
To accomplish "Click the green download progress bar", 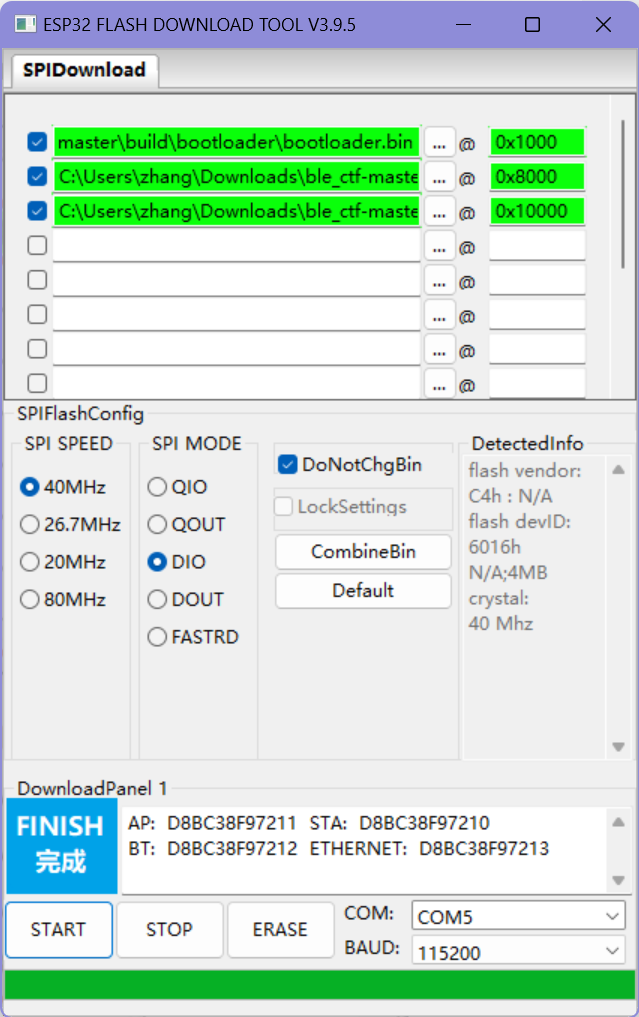I will pyautogui.click(x=319, y=985).
